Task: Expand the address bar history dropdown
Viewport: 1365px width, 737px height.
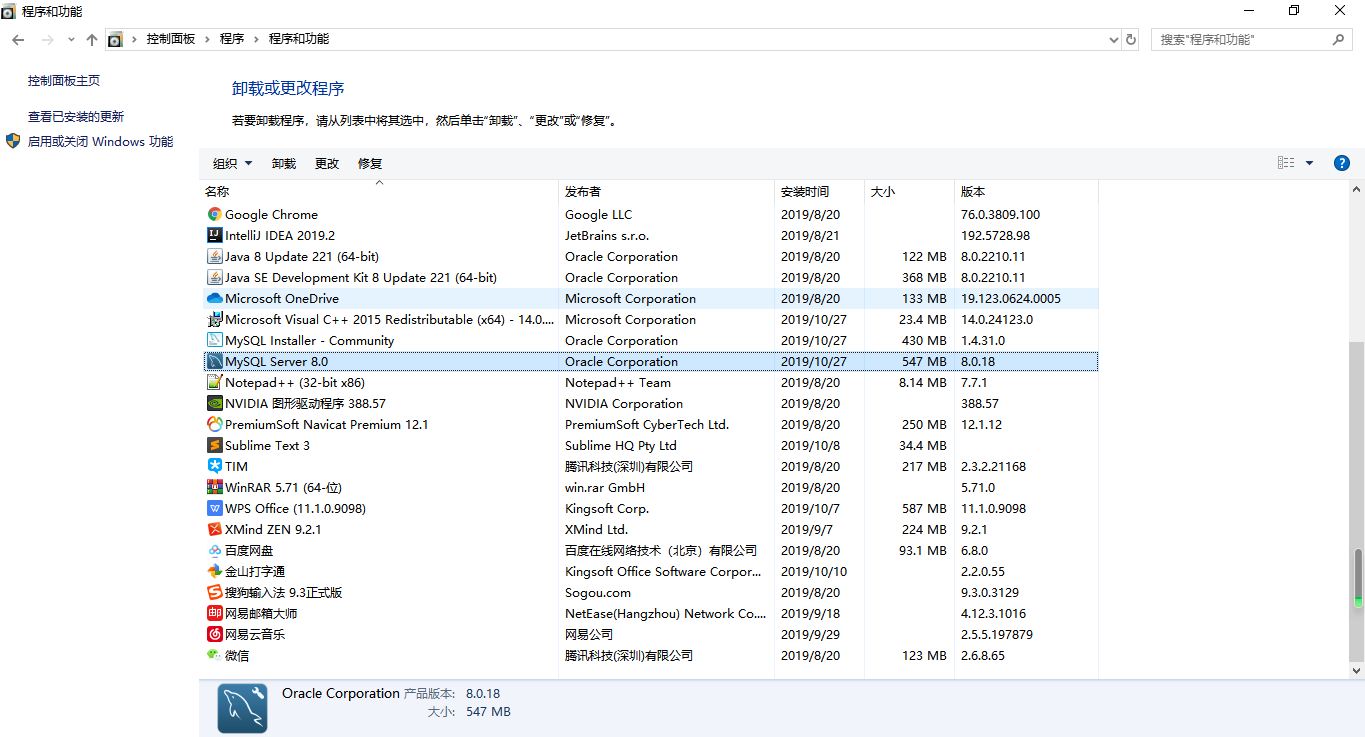Action: coord(1113,38)
